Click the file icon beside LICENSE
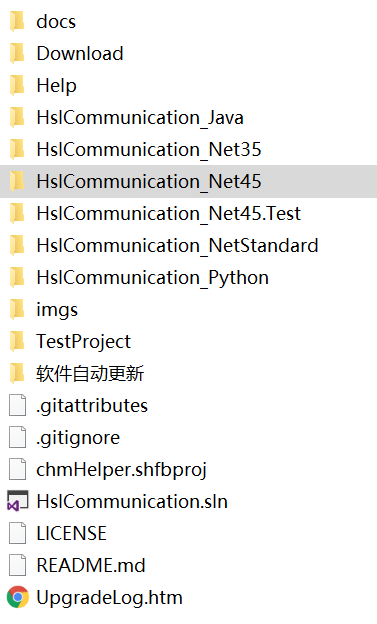 click(x=18, y=533)
